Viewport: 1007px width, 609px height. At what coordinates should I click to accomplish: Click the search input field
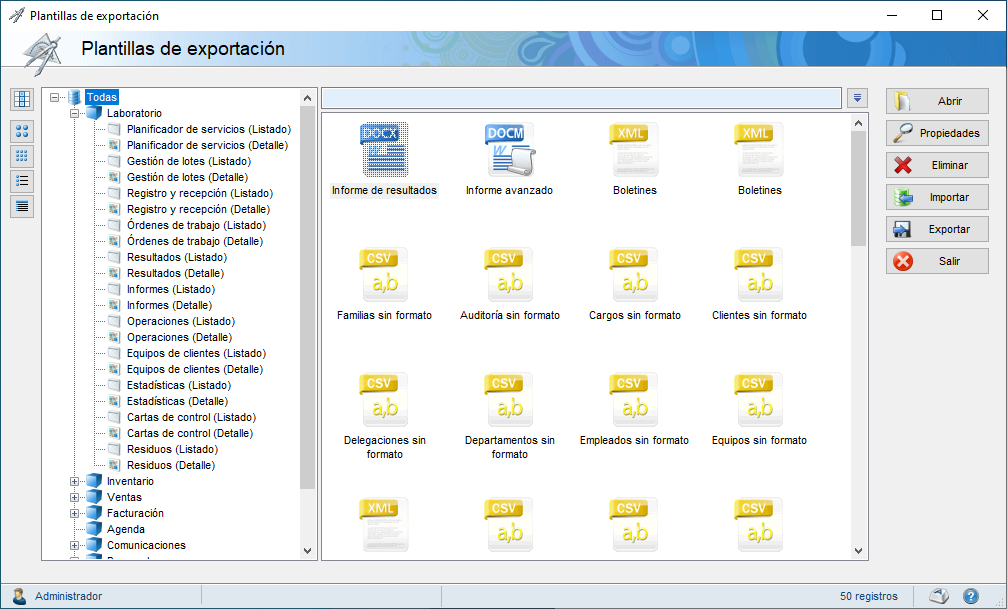click(581, 98)
